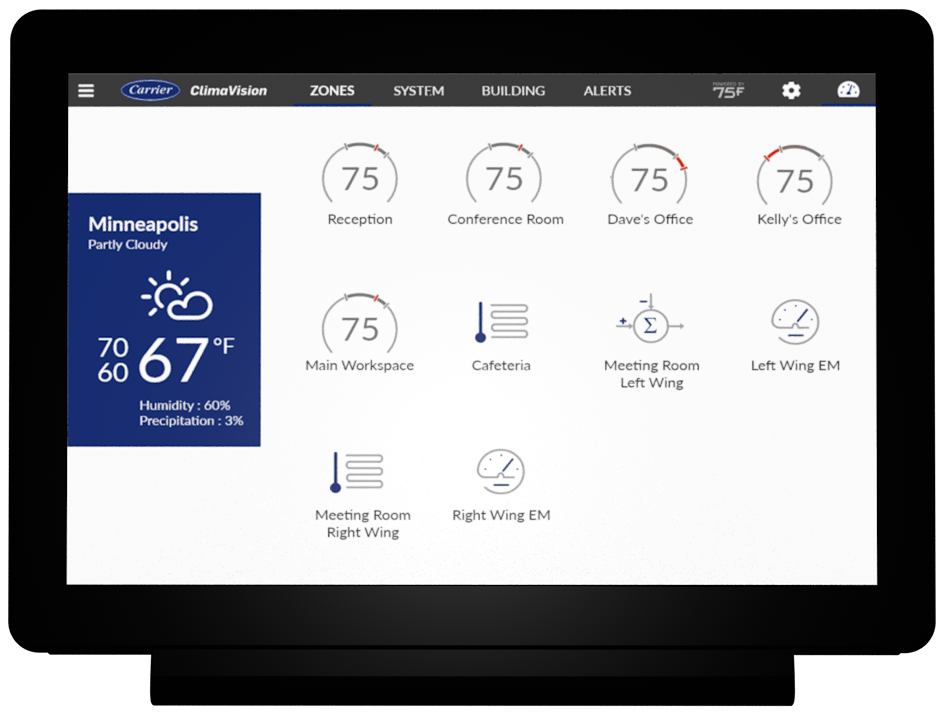Click the Minneapolis weather card
The width and height of the screenshot is (944, 714).
pos(164,319)
